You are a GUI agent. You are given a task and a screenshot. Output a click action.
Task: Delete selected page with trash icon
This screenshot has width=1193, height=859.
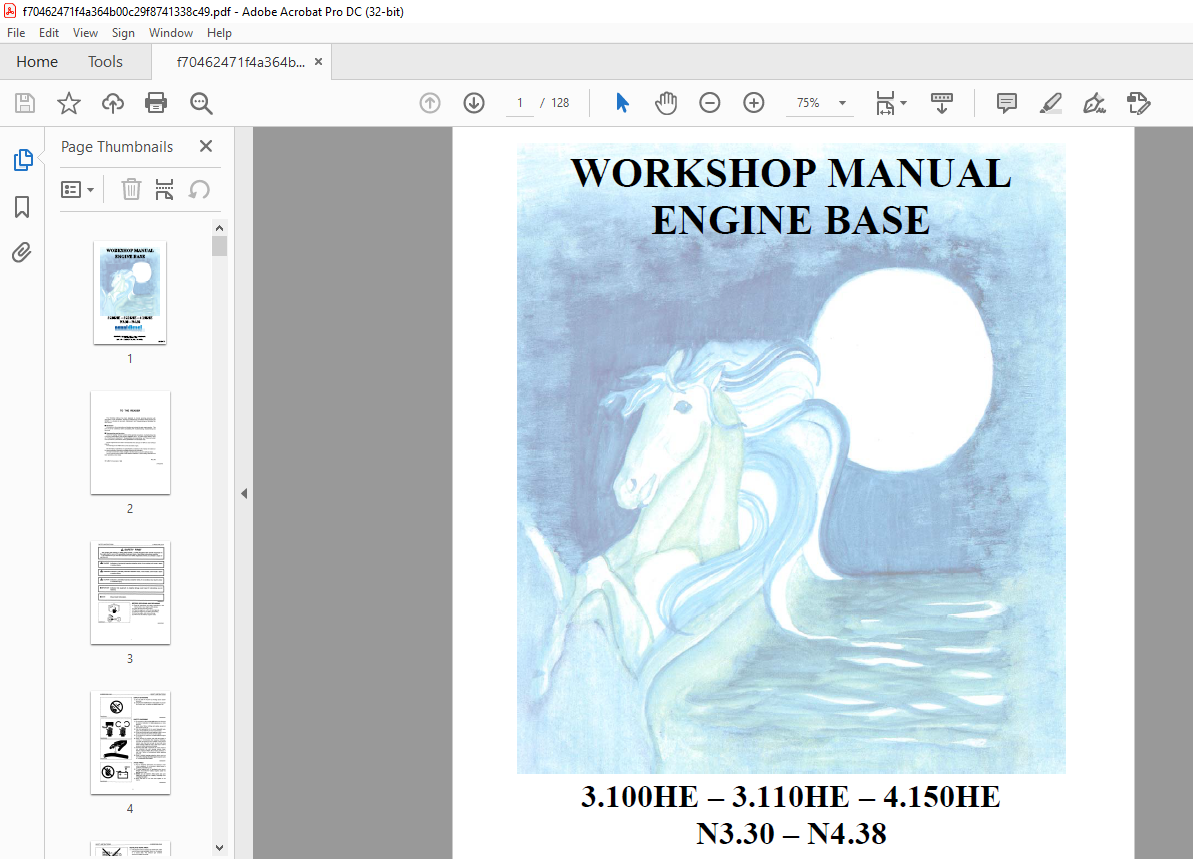(x=131, y=189)
